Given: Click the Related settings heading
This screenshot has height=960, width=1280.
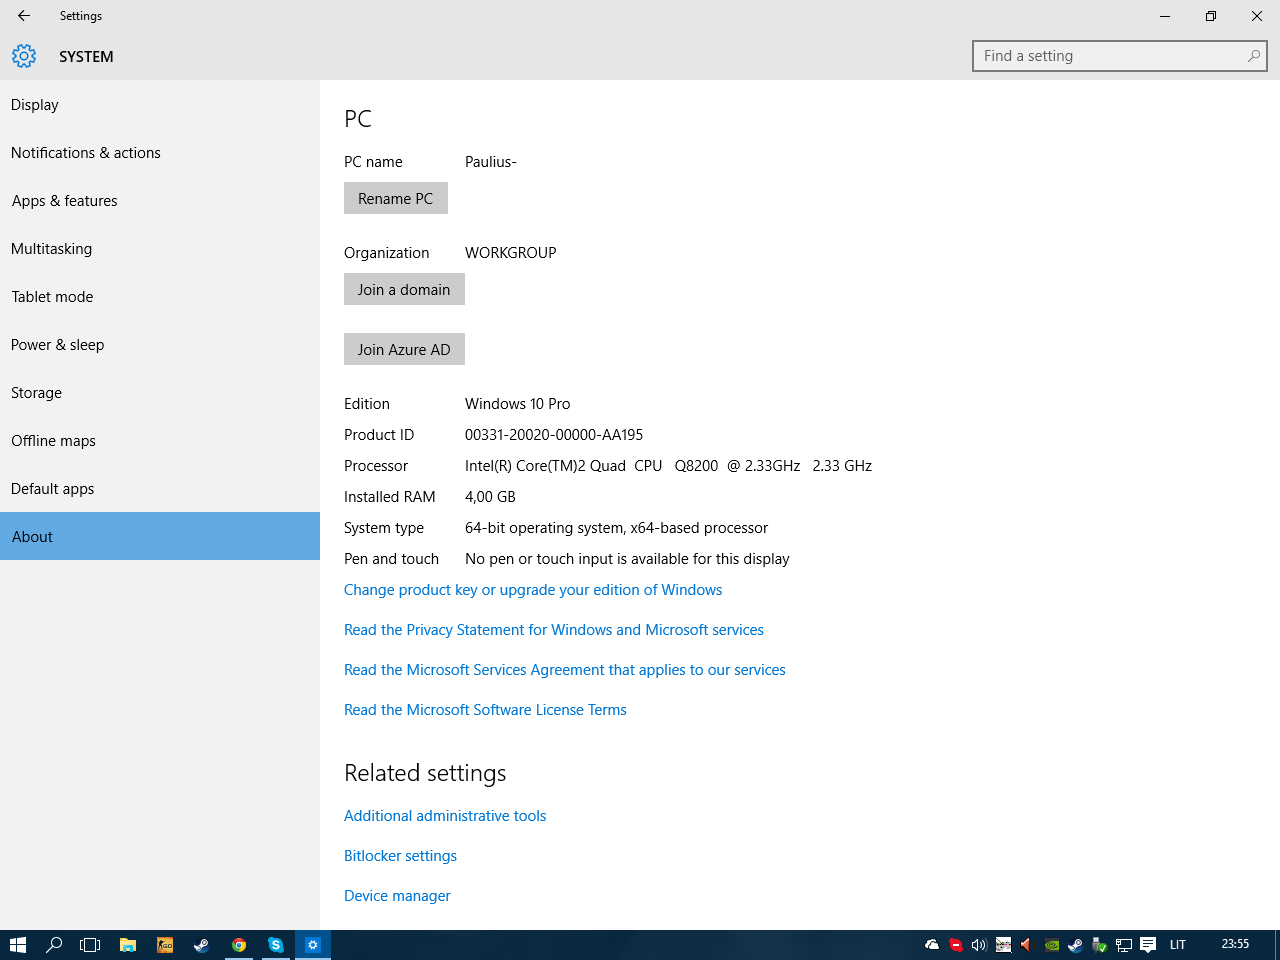Looking at the screenshot, I should pyautogui.click(x=425, y=773).
